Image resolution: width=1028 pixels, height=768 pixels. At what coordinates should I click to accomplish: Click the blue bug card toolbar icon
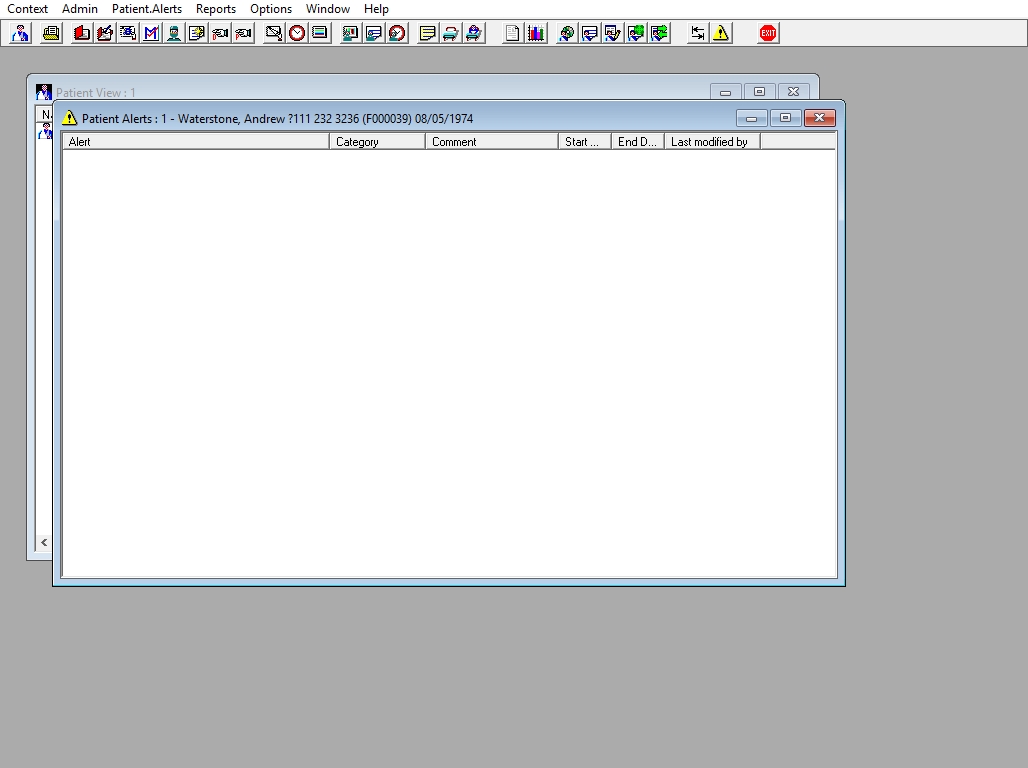pos(128,33)
